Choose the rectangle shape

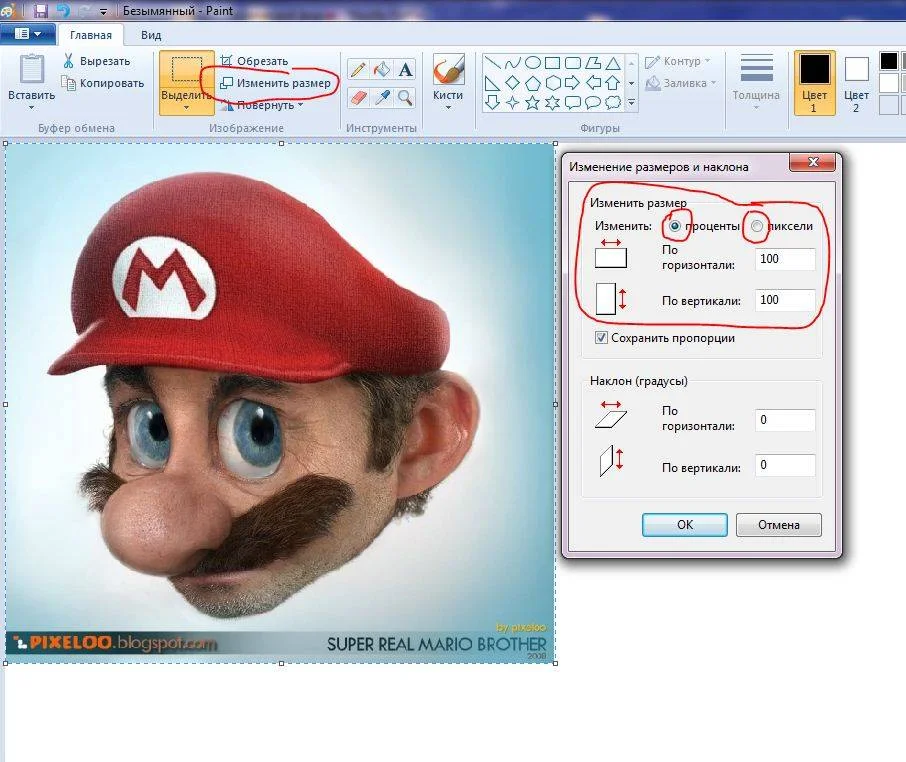(x=552, y=63)
